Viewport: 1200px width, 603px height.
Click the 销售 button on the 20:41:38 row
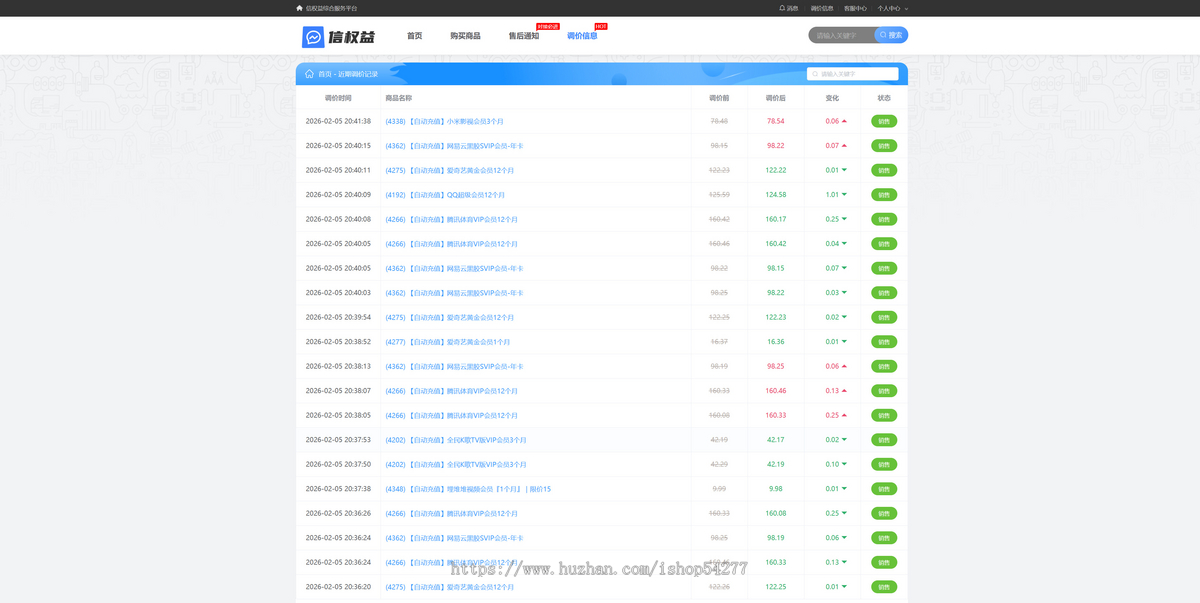pyautogui.click(x=884, y=121)
